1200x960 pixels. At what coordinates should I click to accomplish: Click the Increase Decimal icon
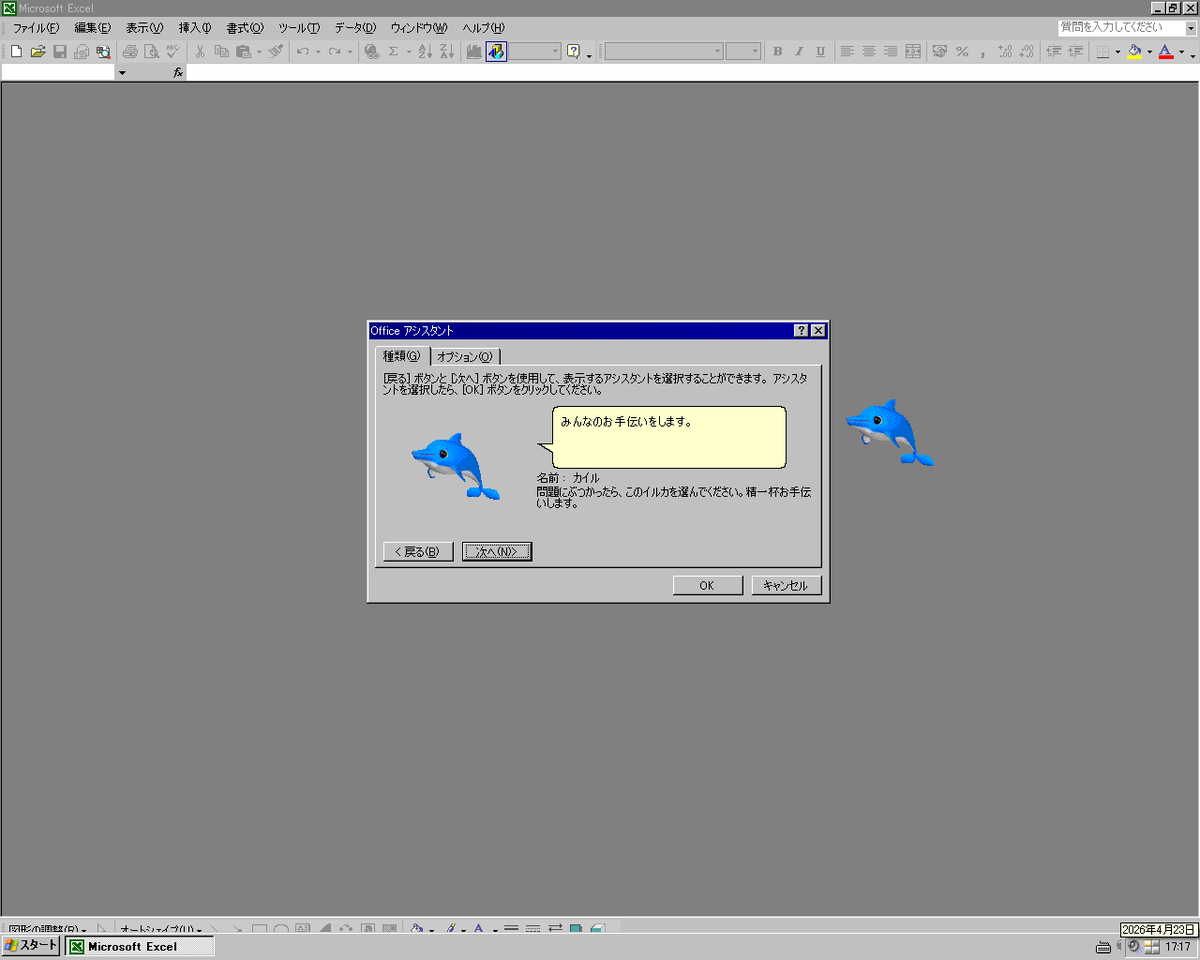(x=1006, y=51)
